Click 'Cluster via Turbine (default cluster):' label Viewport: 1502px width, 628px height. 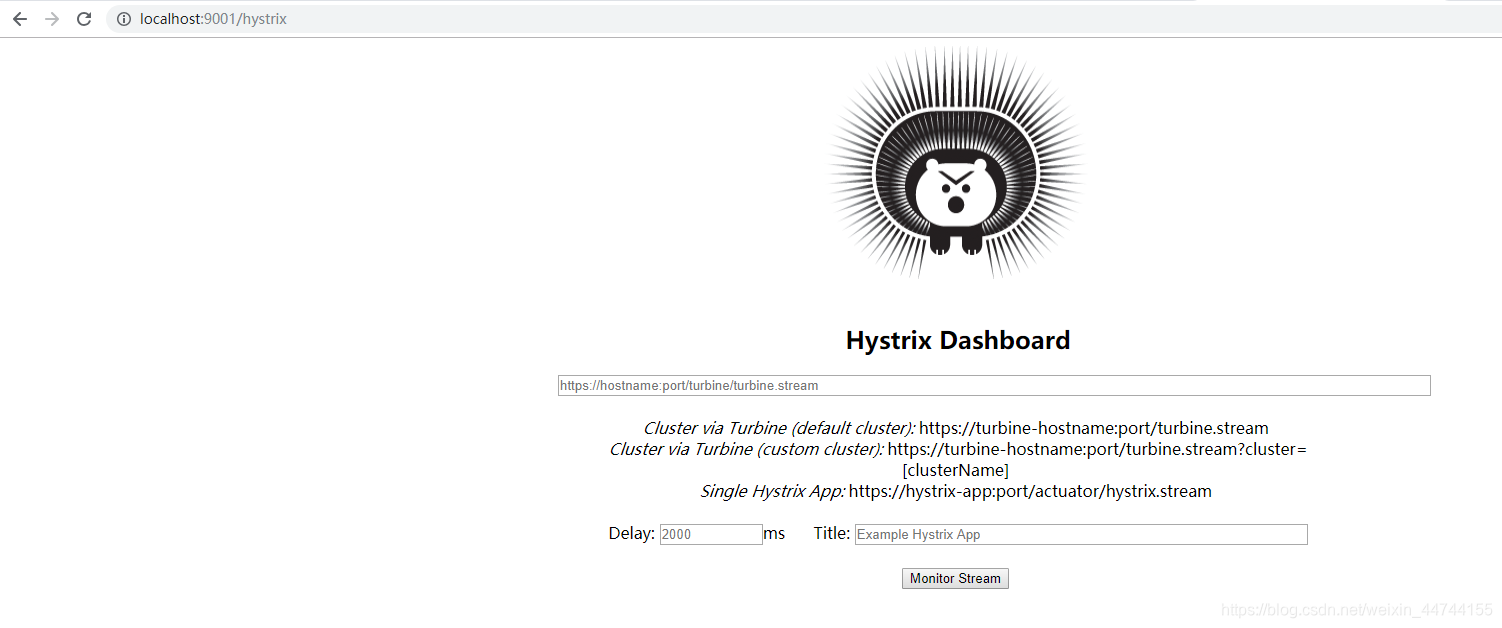pos(779,428)
